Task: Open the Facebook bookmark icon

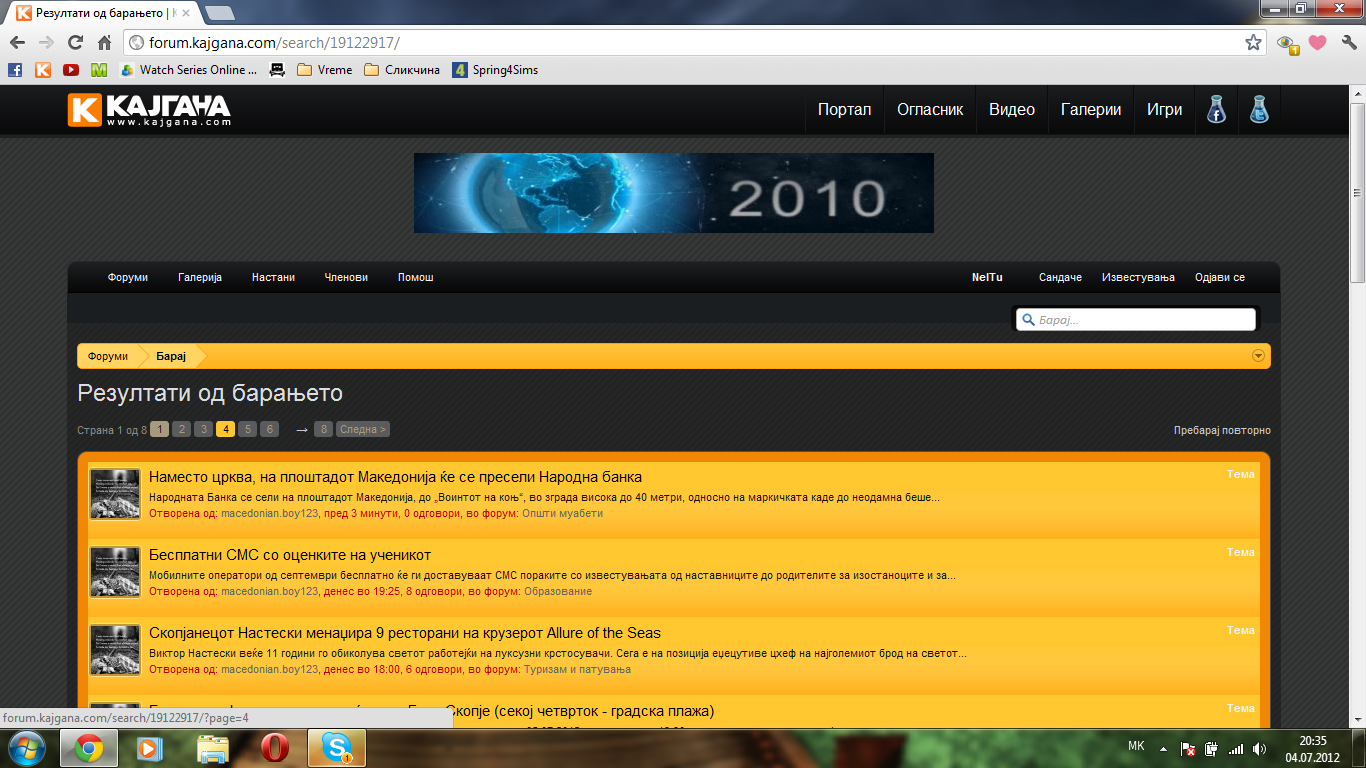Action: 15,70
